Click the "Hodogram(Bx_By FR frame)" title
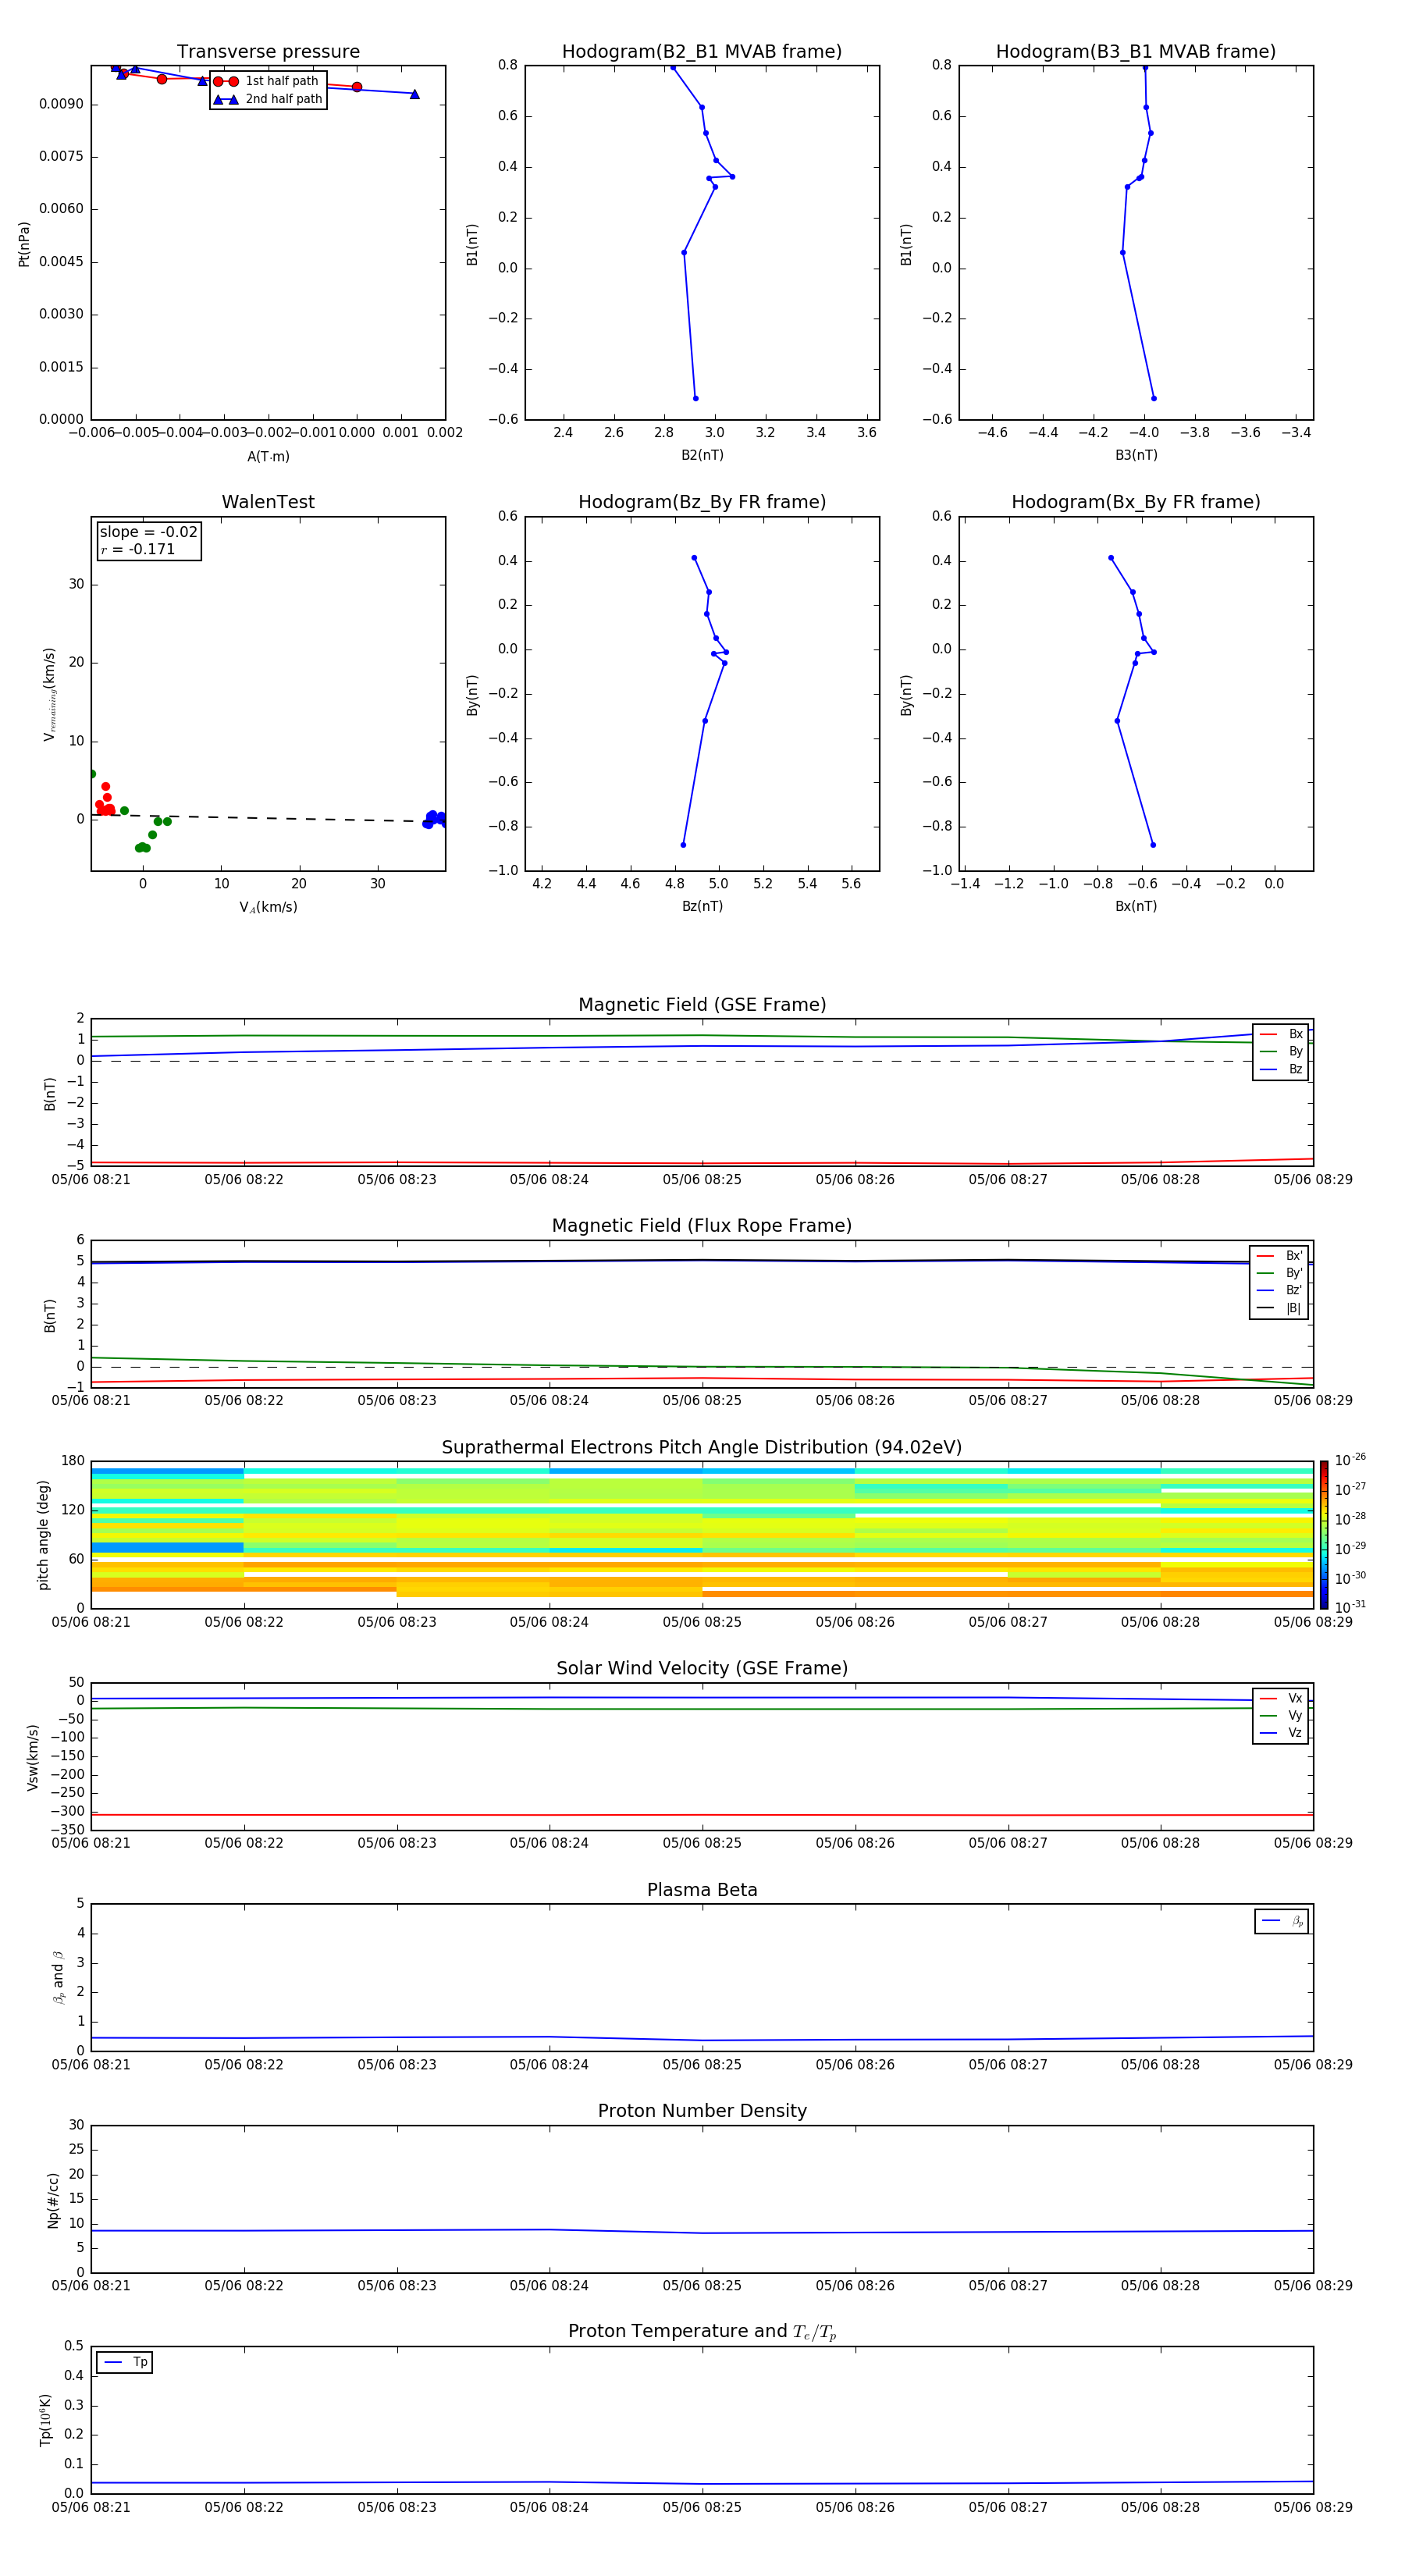Viewport: 1405px width, 2576px height. click(1136, 502)
